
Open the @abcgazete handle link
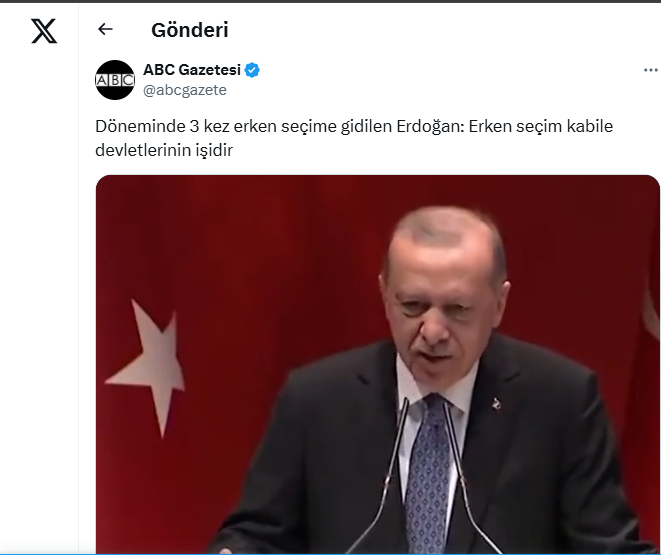click(x=185, y=90)
